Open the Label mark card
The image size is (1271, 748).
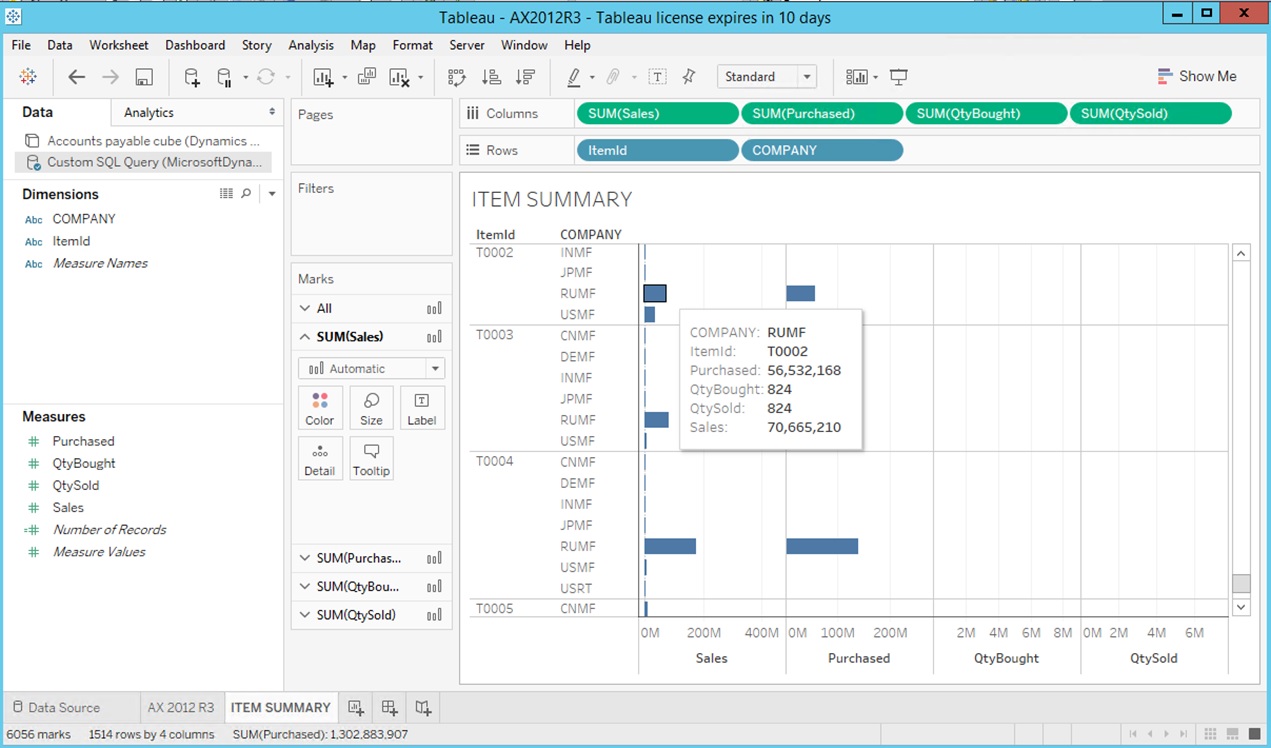coord(422,408)
